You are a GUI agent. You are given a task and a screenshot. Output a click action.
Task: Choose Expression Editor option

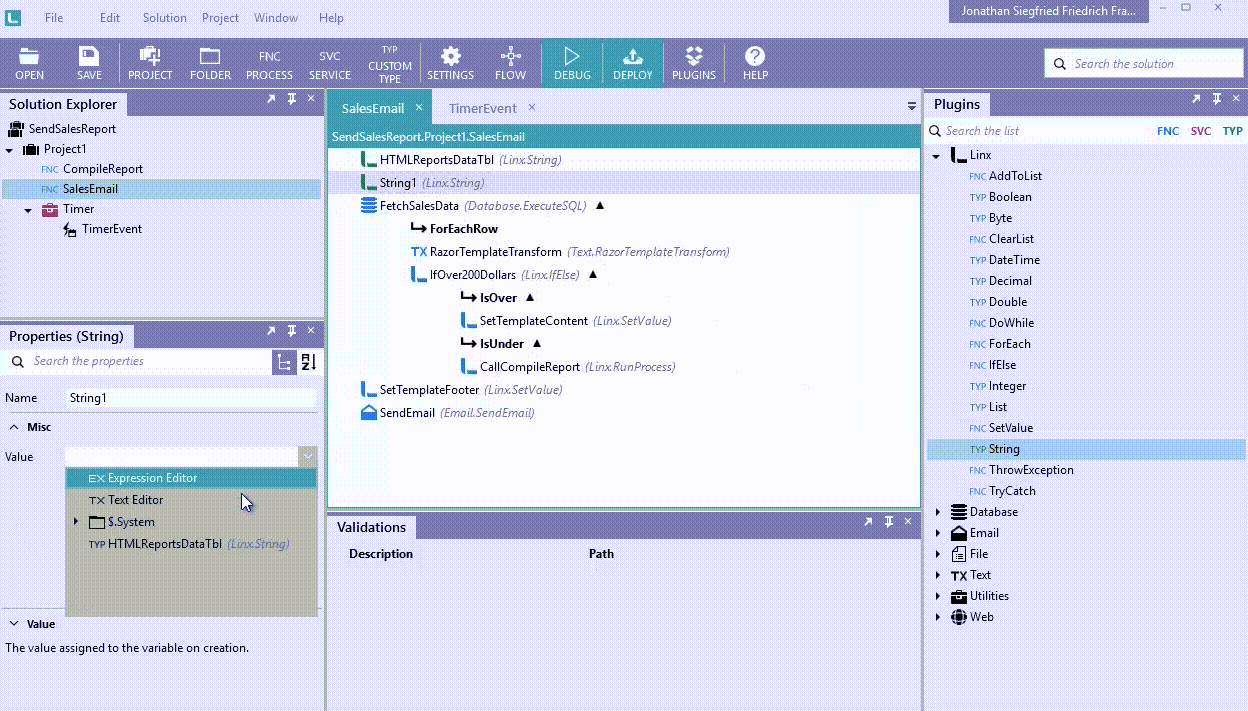click(x=191, y=478)
